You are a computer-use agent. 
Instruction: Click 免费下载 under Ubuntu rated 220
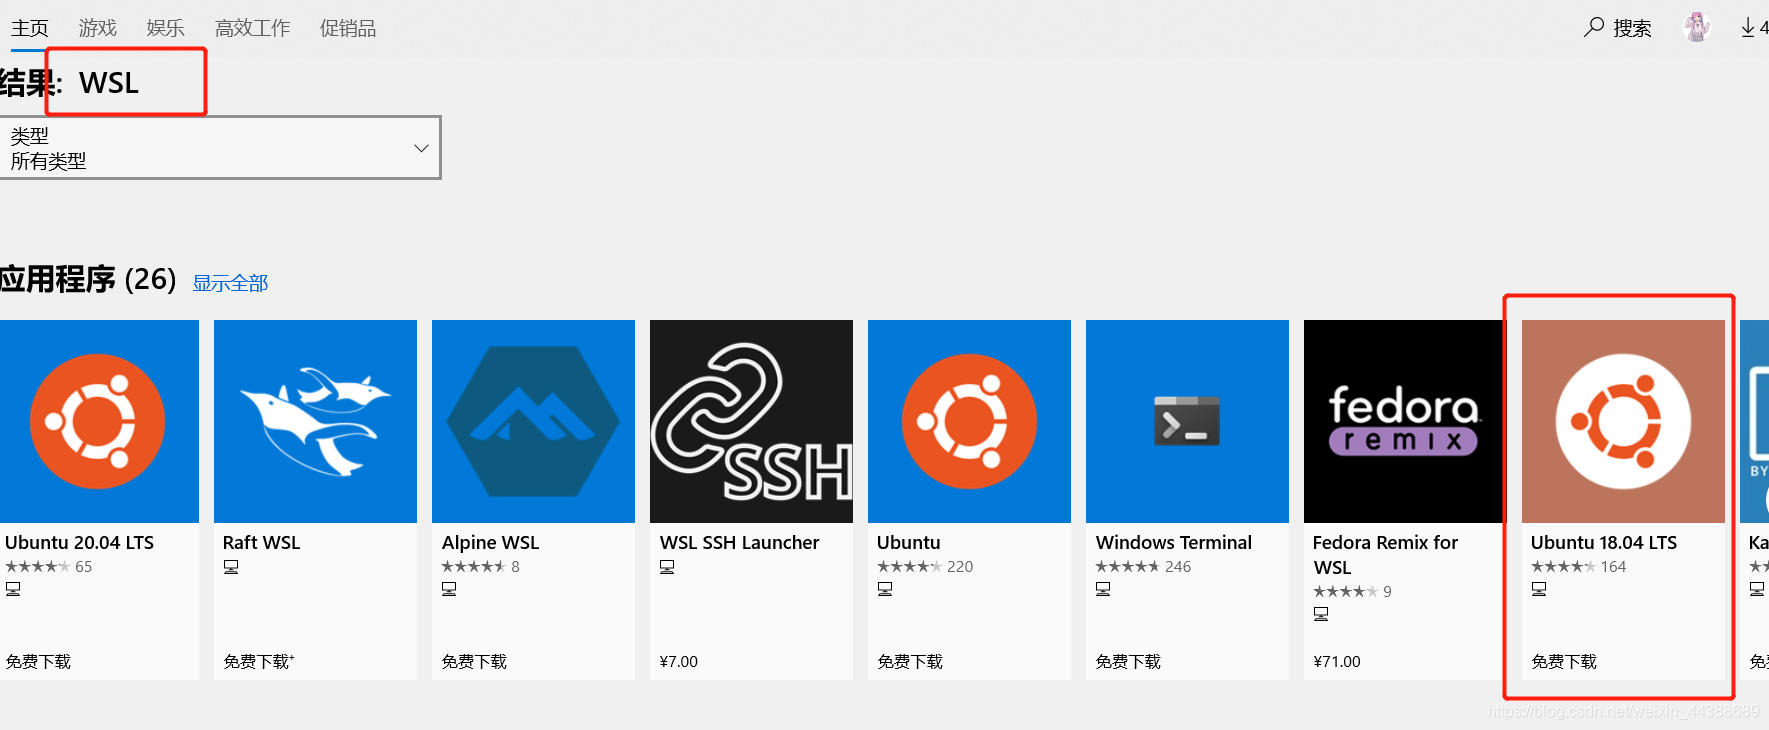910,661
